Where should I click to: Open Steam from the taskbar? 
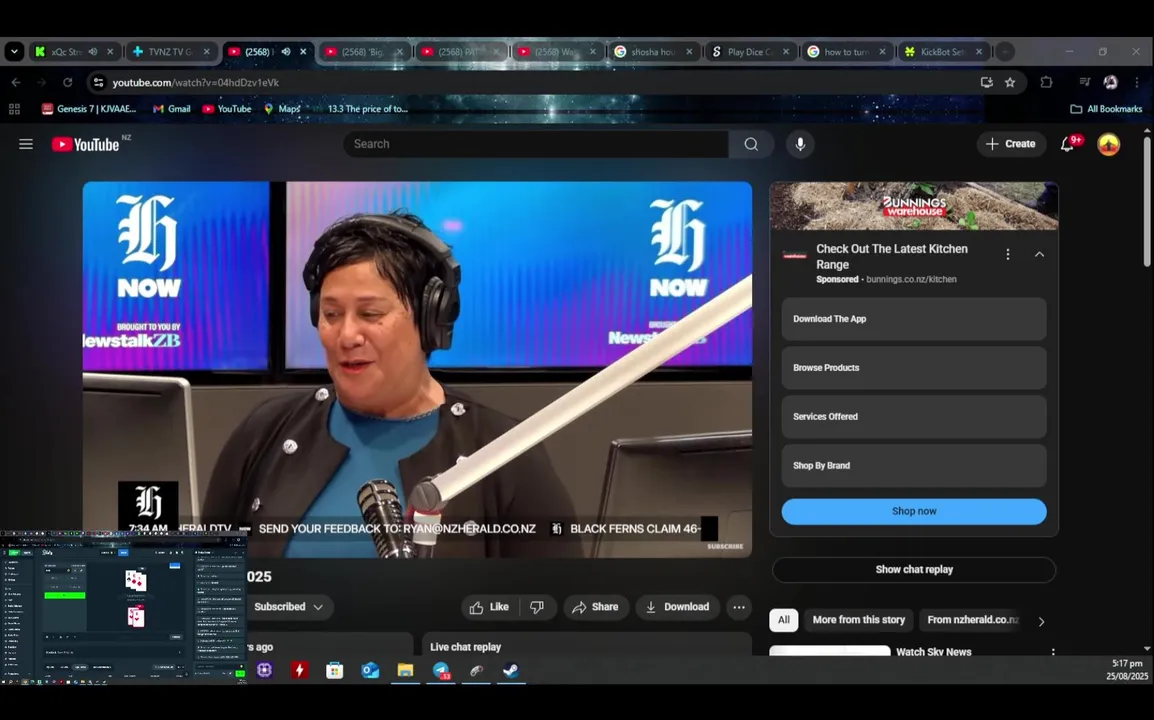(x=510, y=670)
